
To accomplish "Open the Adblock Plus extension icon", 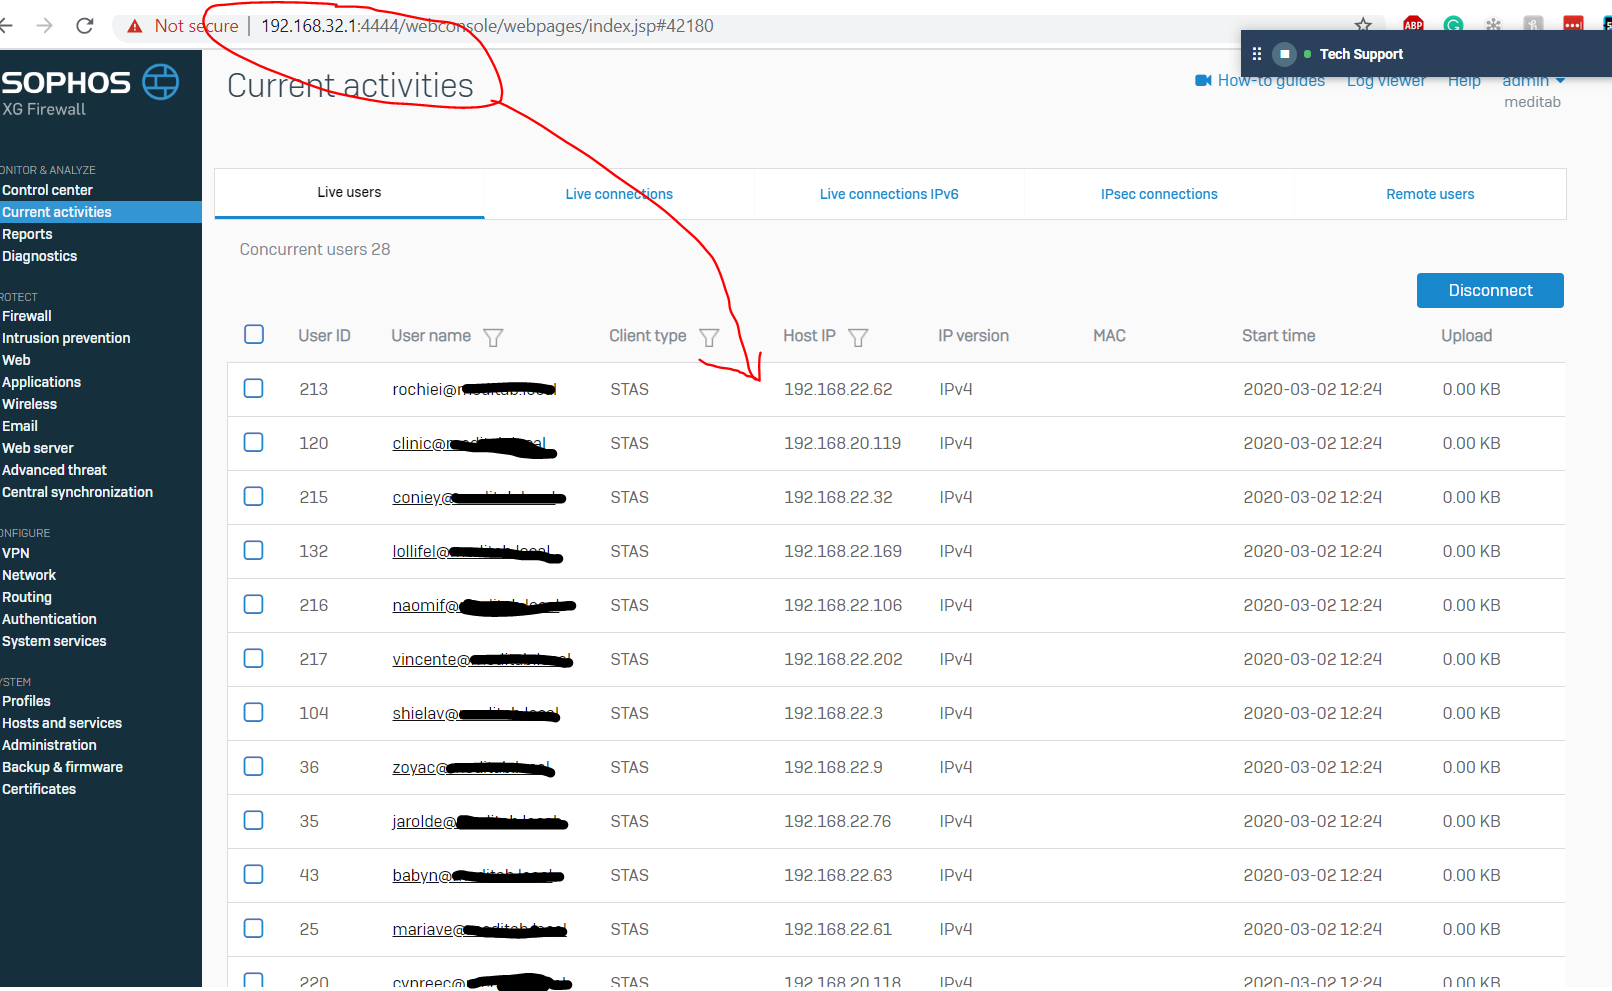I will (1413, 25).
